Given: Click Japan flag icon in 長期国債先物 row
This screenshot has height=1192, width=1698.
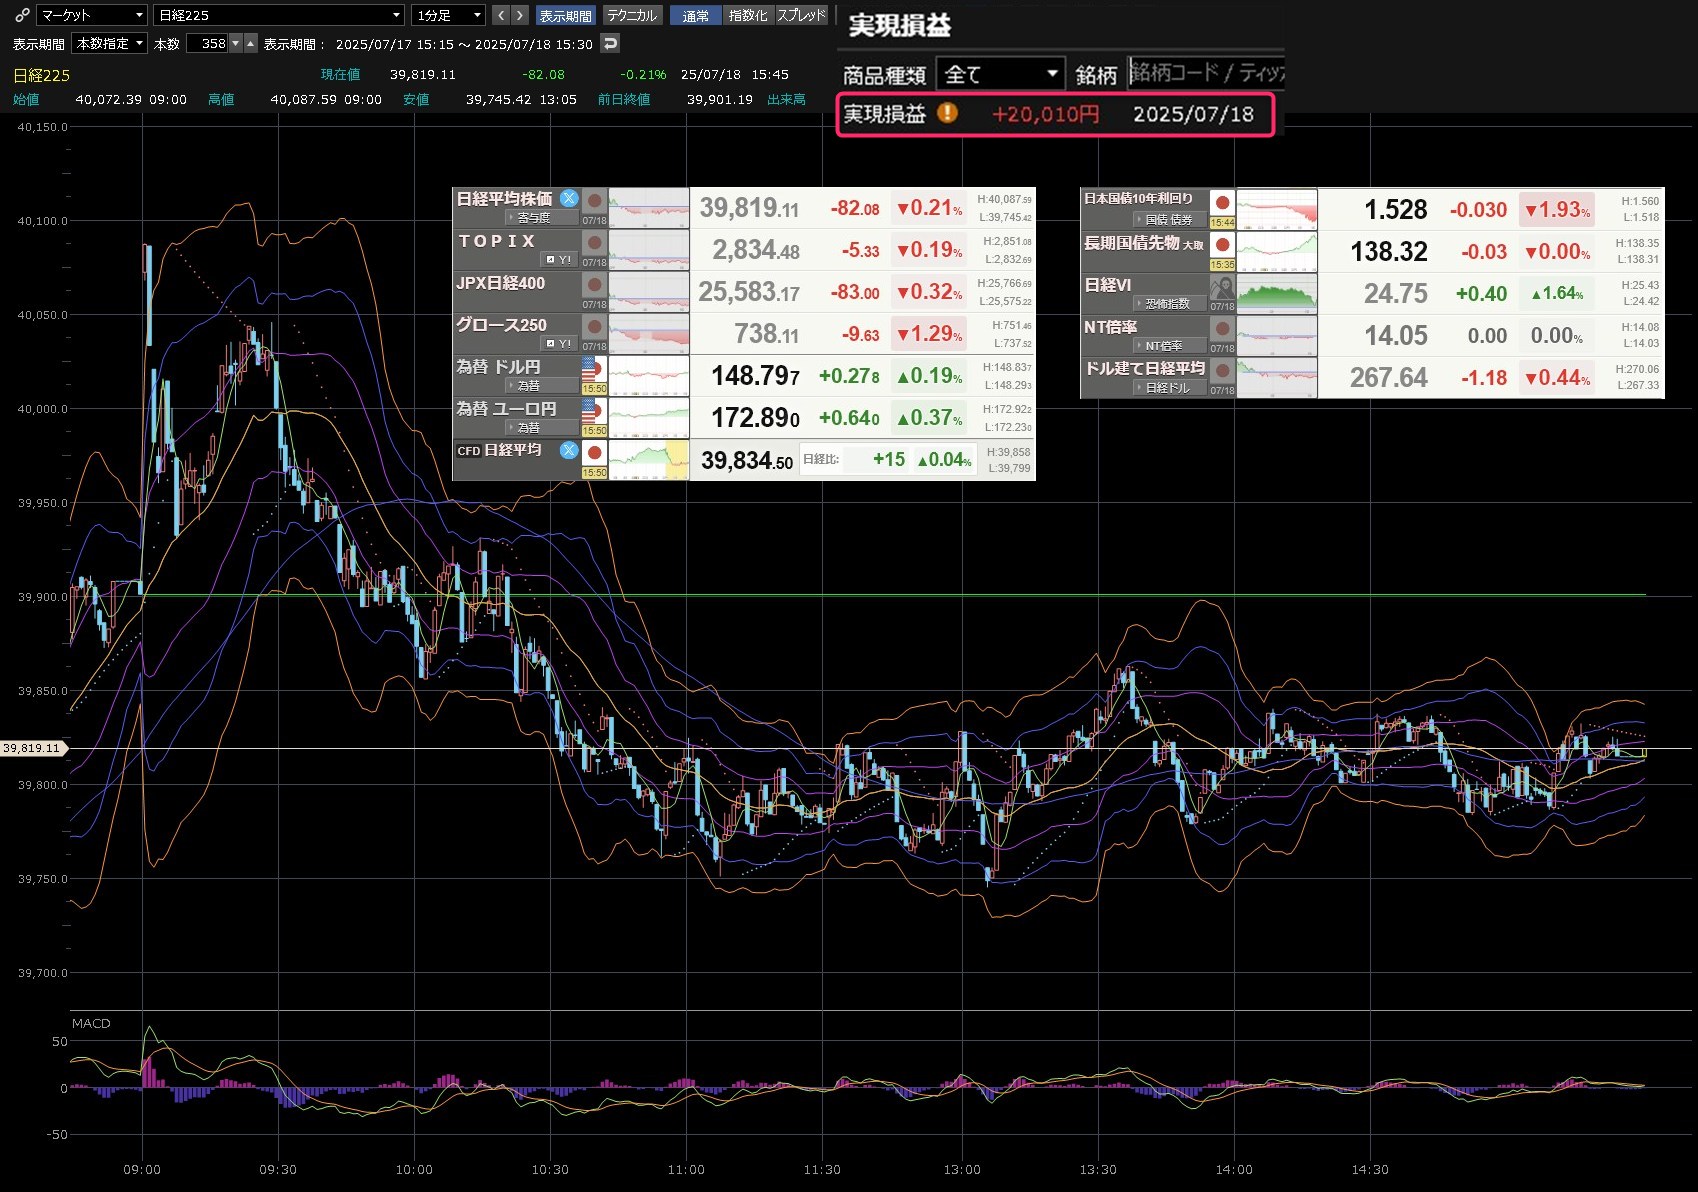Looking at the screenshot, I should (1222, 244).
